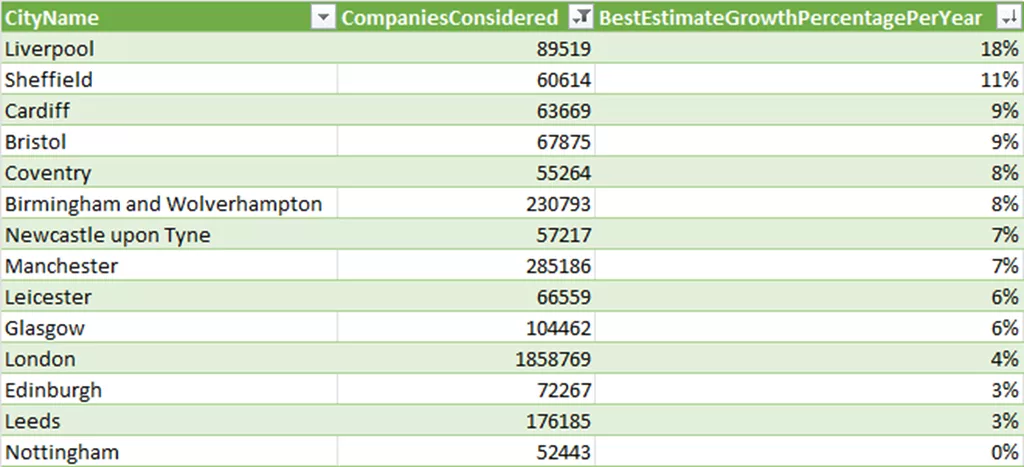Select the Sheffield cell
The height and width of the screenshot is (467, 1024).
tap(168, 80)
